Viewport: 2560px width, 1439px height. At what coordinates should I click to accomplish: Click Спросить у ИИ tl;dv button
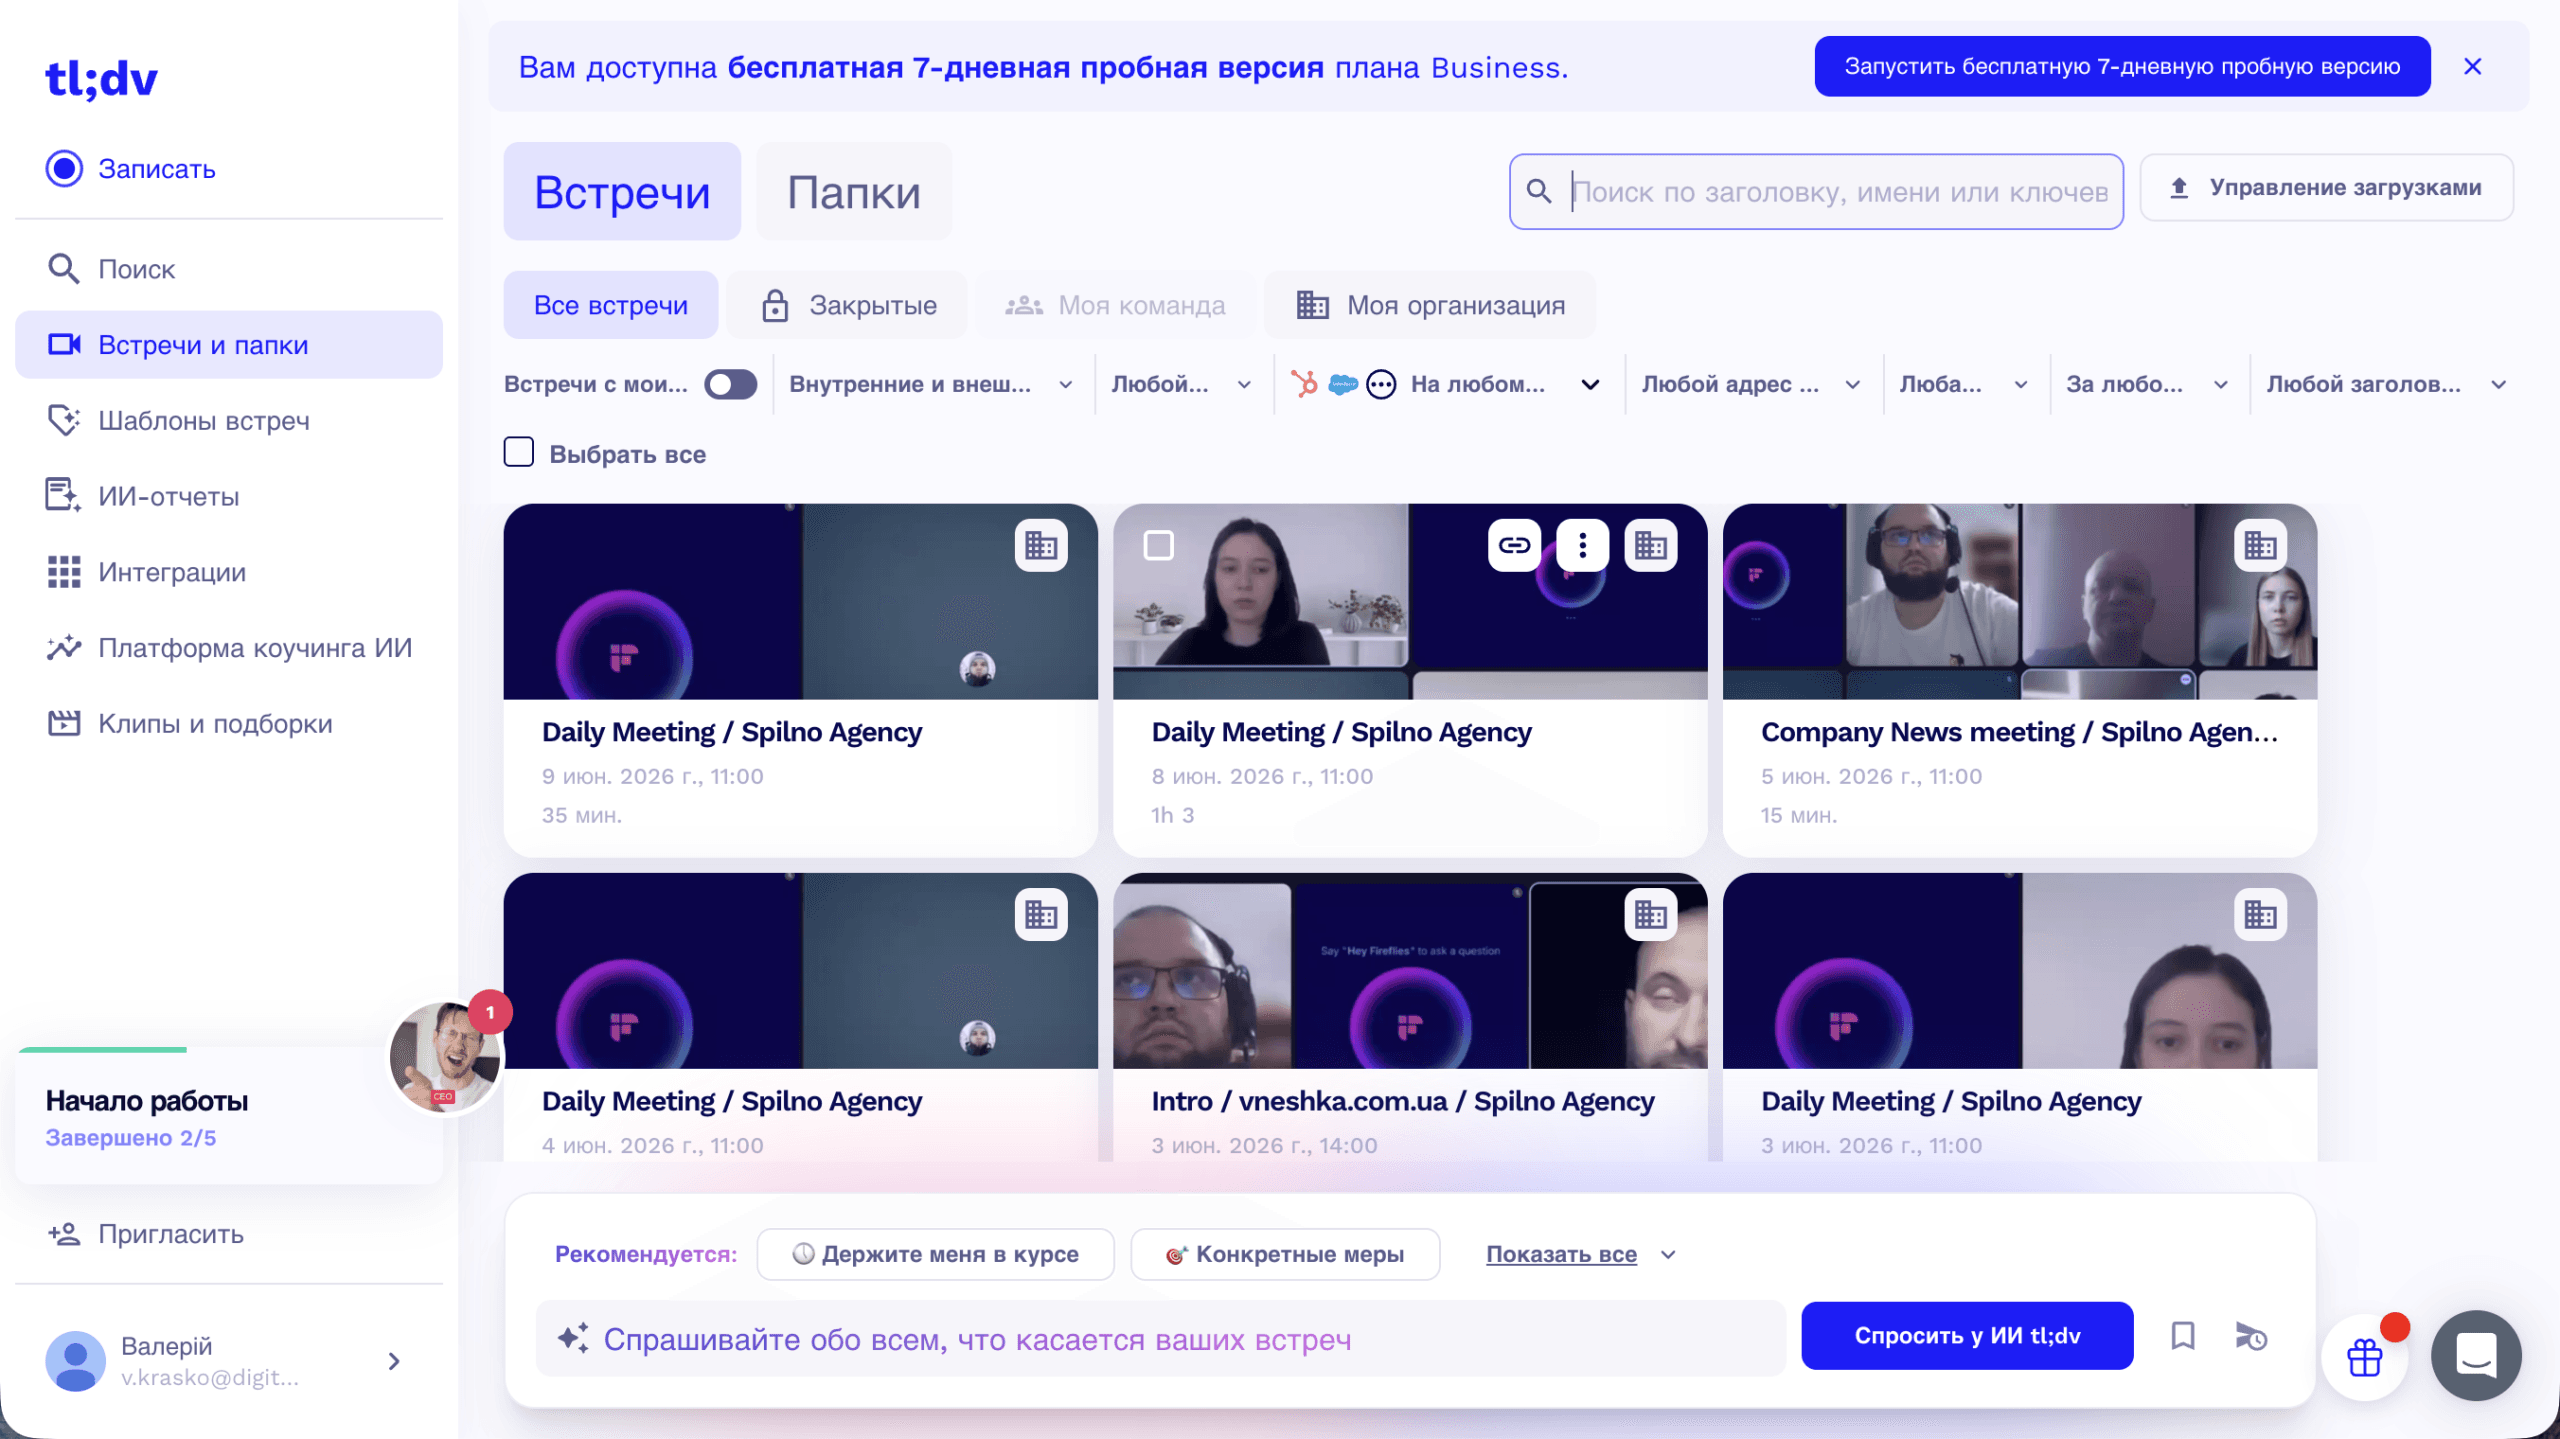click(x=1967, y=1336)
